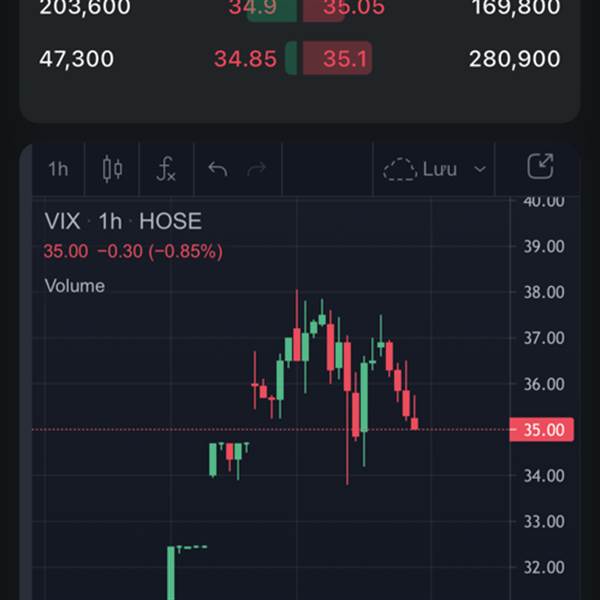Click the Volume indicator label
The height and width of the screenshot is (600, 600).
[75, 286]
